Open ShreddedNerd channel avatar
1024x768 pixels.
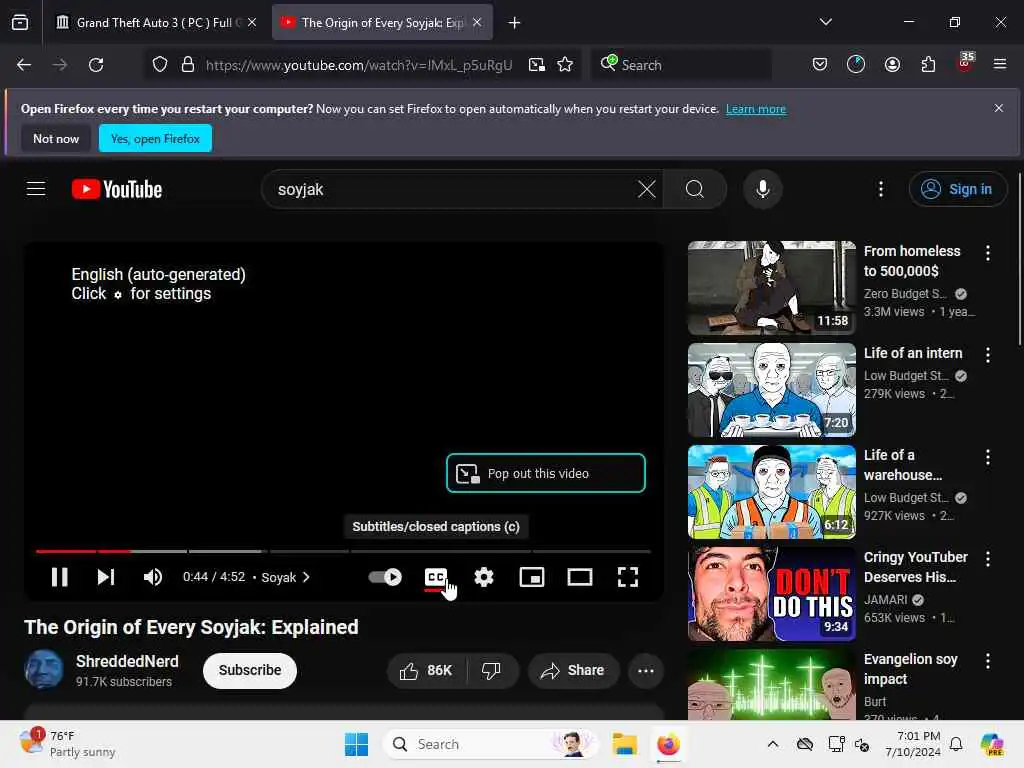point(44,669)
